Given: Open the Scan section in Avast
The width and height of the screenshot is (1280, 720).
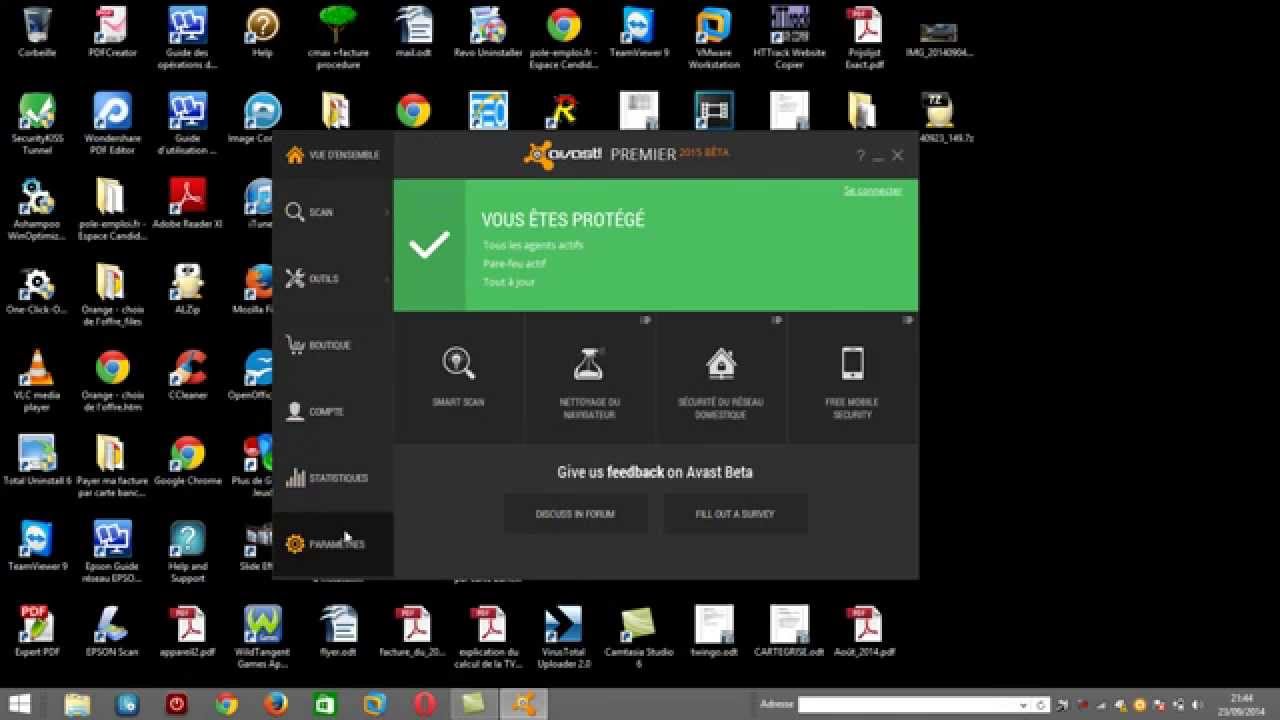Looking at the screenshot, I should (x=333, y=212).
